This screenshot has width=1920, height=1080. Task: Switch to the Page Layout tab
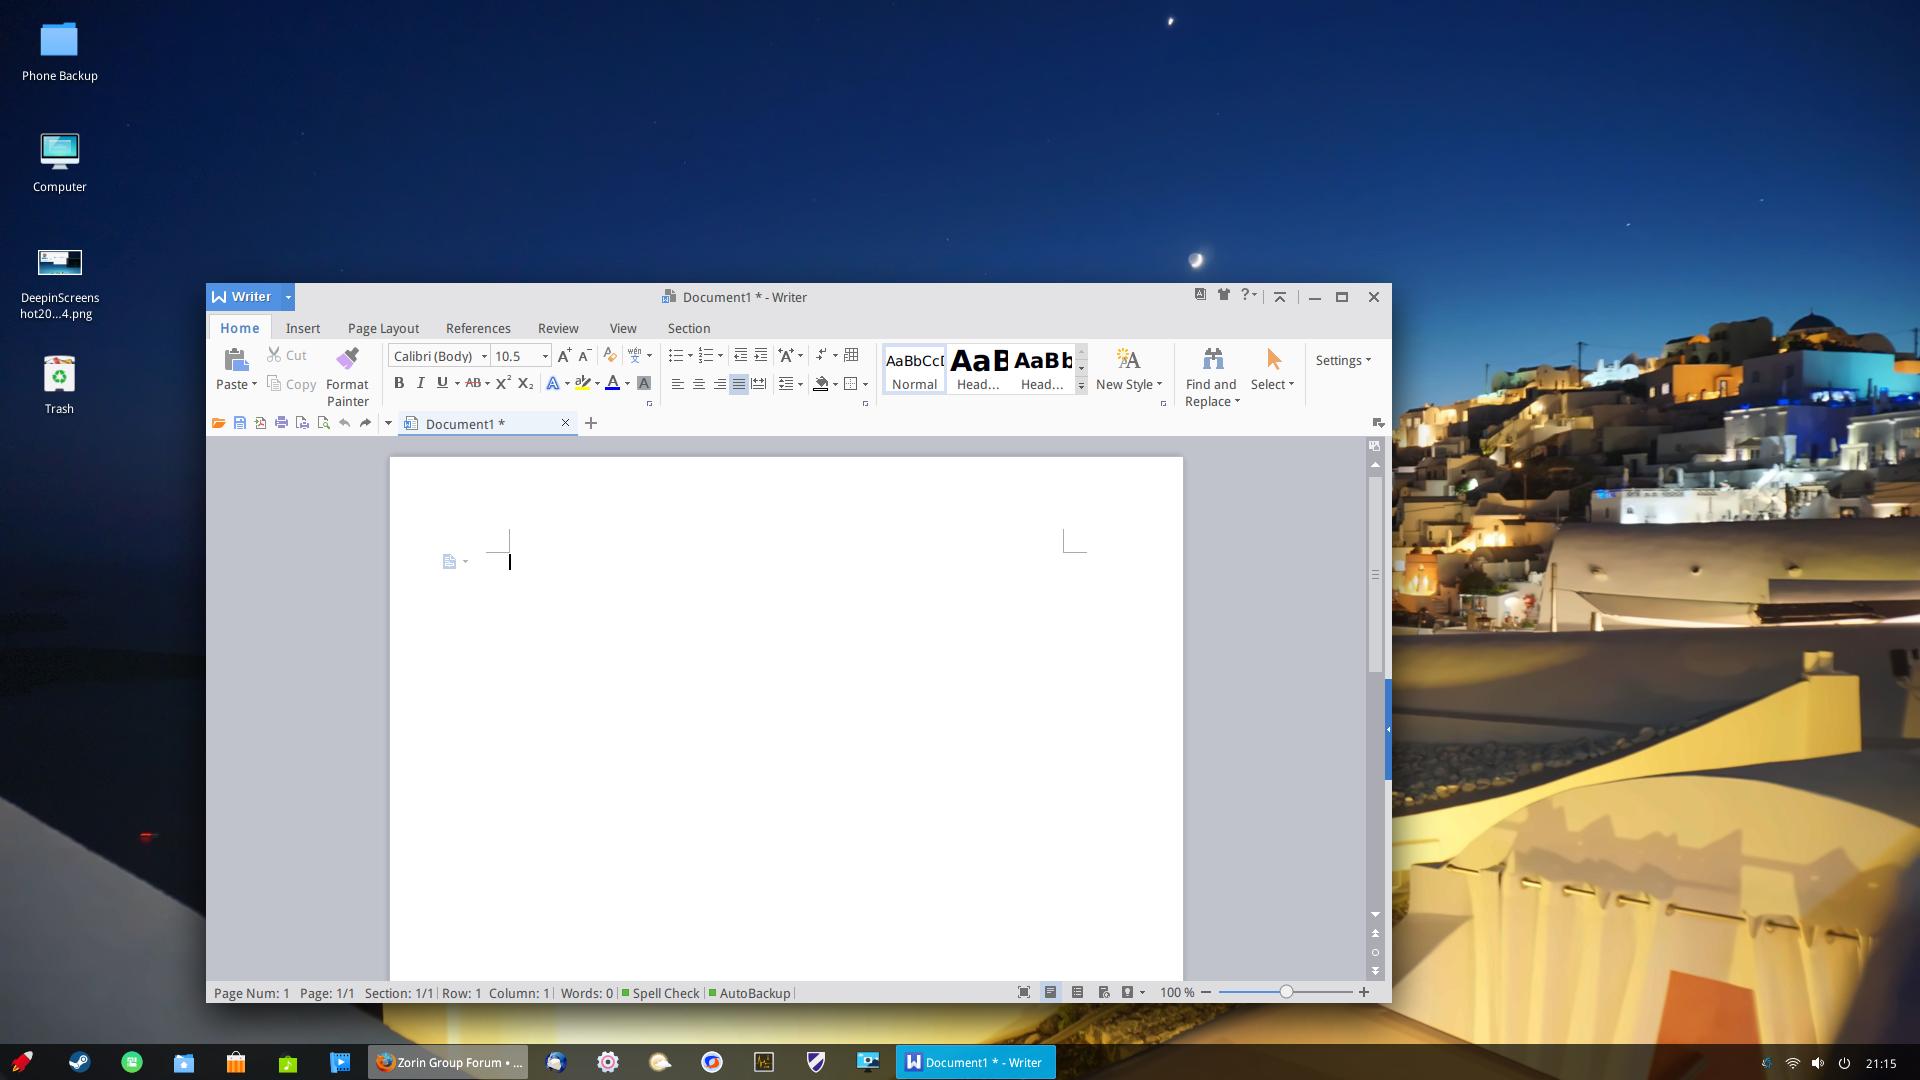[383, 328]
